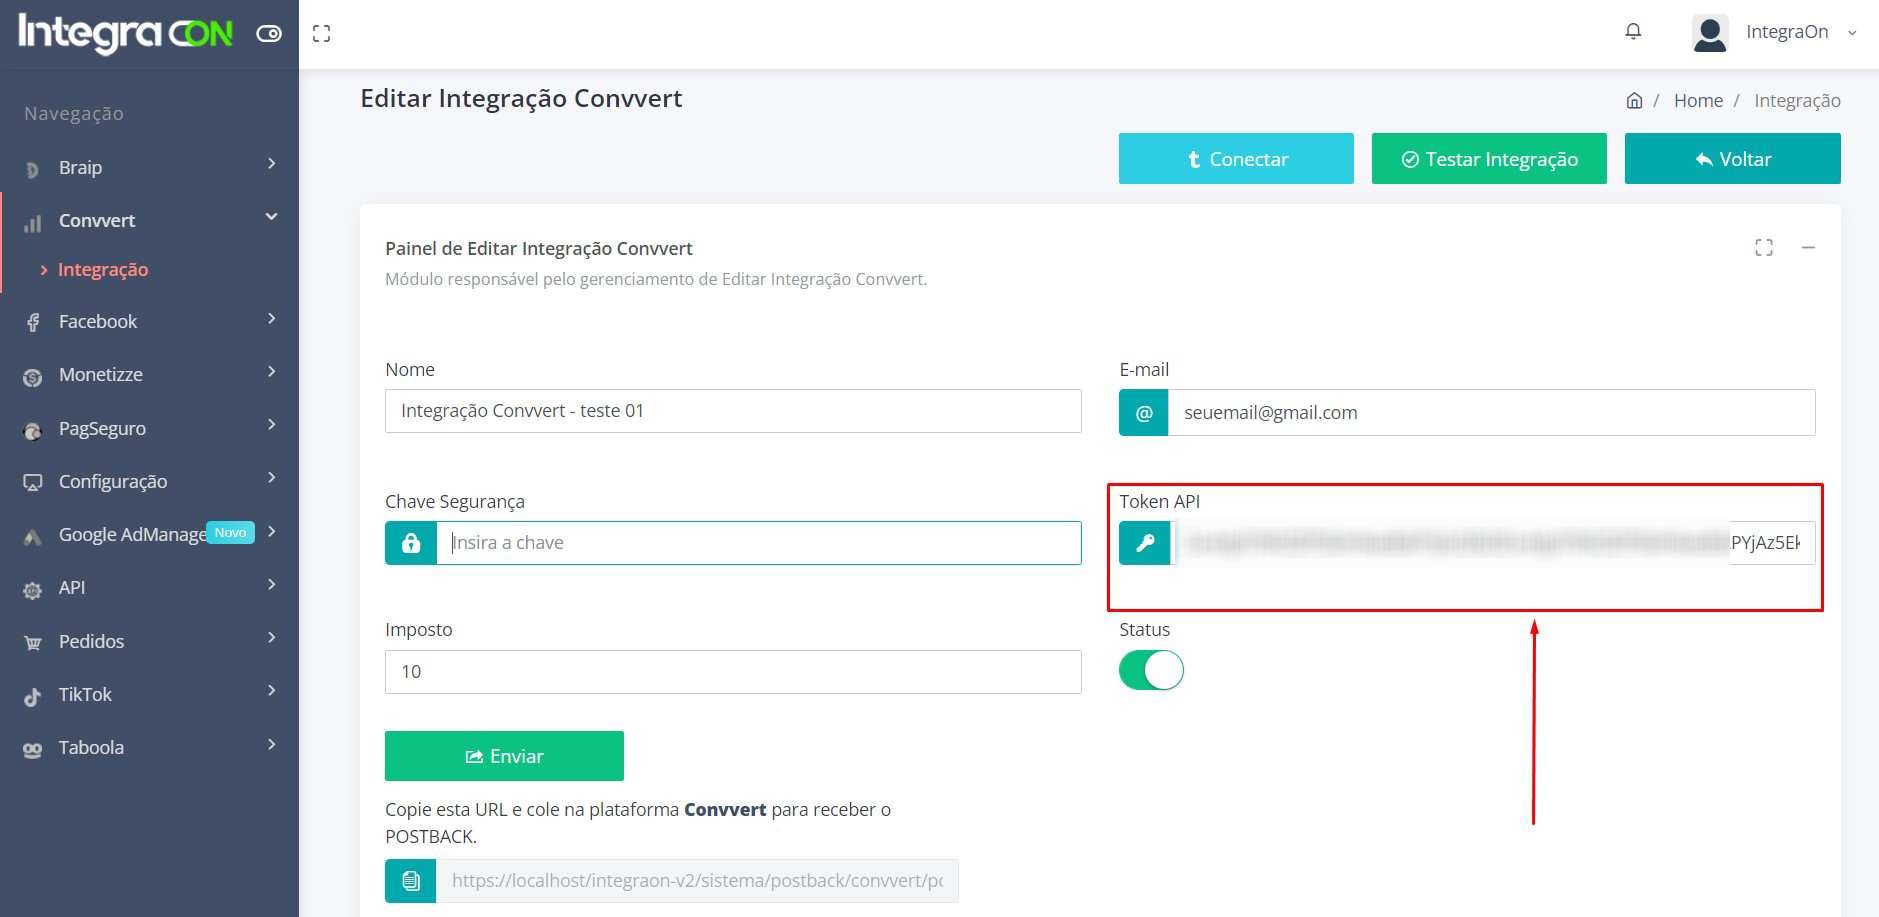Screen dimensions: 1879x917
Task: Open the IntegraOn user dropdown
Action: (1785, 32)
